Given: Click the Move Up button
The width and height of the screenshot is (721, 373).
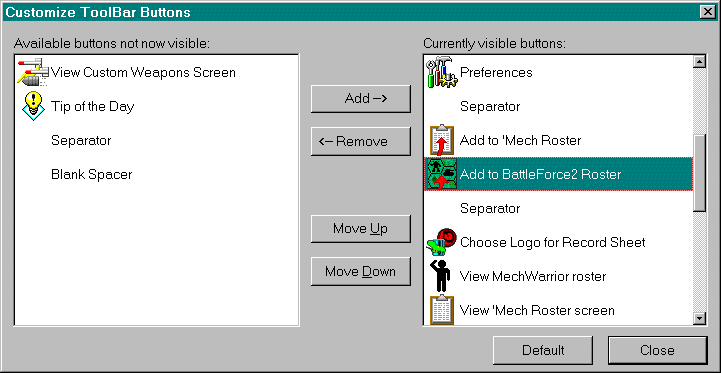Looking at the screenshot, I should [360, 229].
